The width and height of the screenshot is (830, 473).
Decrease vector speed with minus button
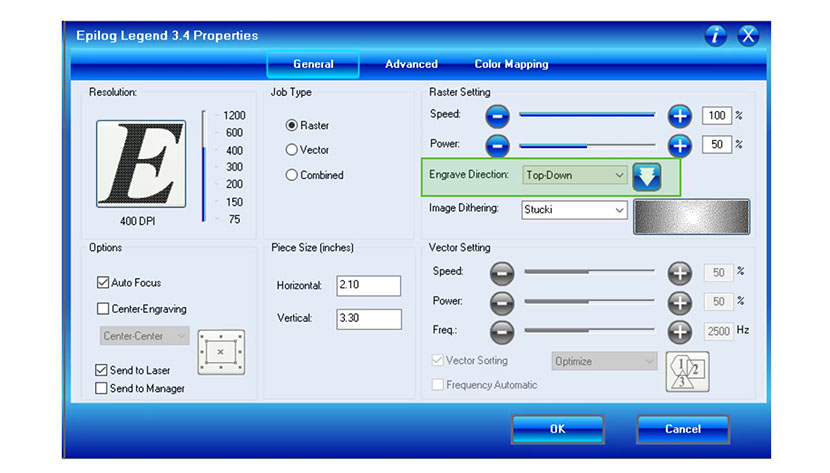click(x=501, y=273)
